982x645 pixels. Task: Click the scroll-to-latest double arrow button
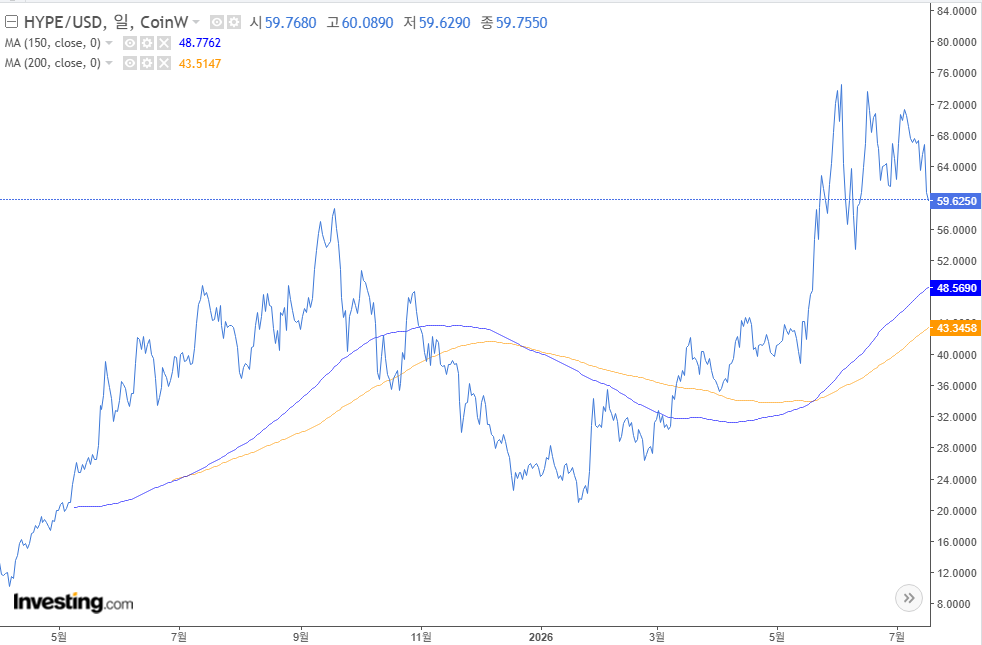pyautogui.click(x=909, y=598)
